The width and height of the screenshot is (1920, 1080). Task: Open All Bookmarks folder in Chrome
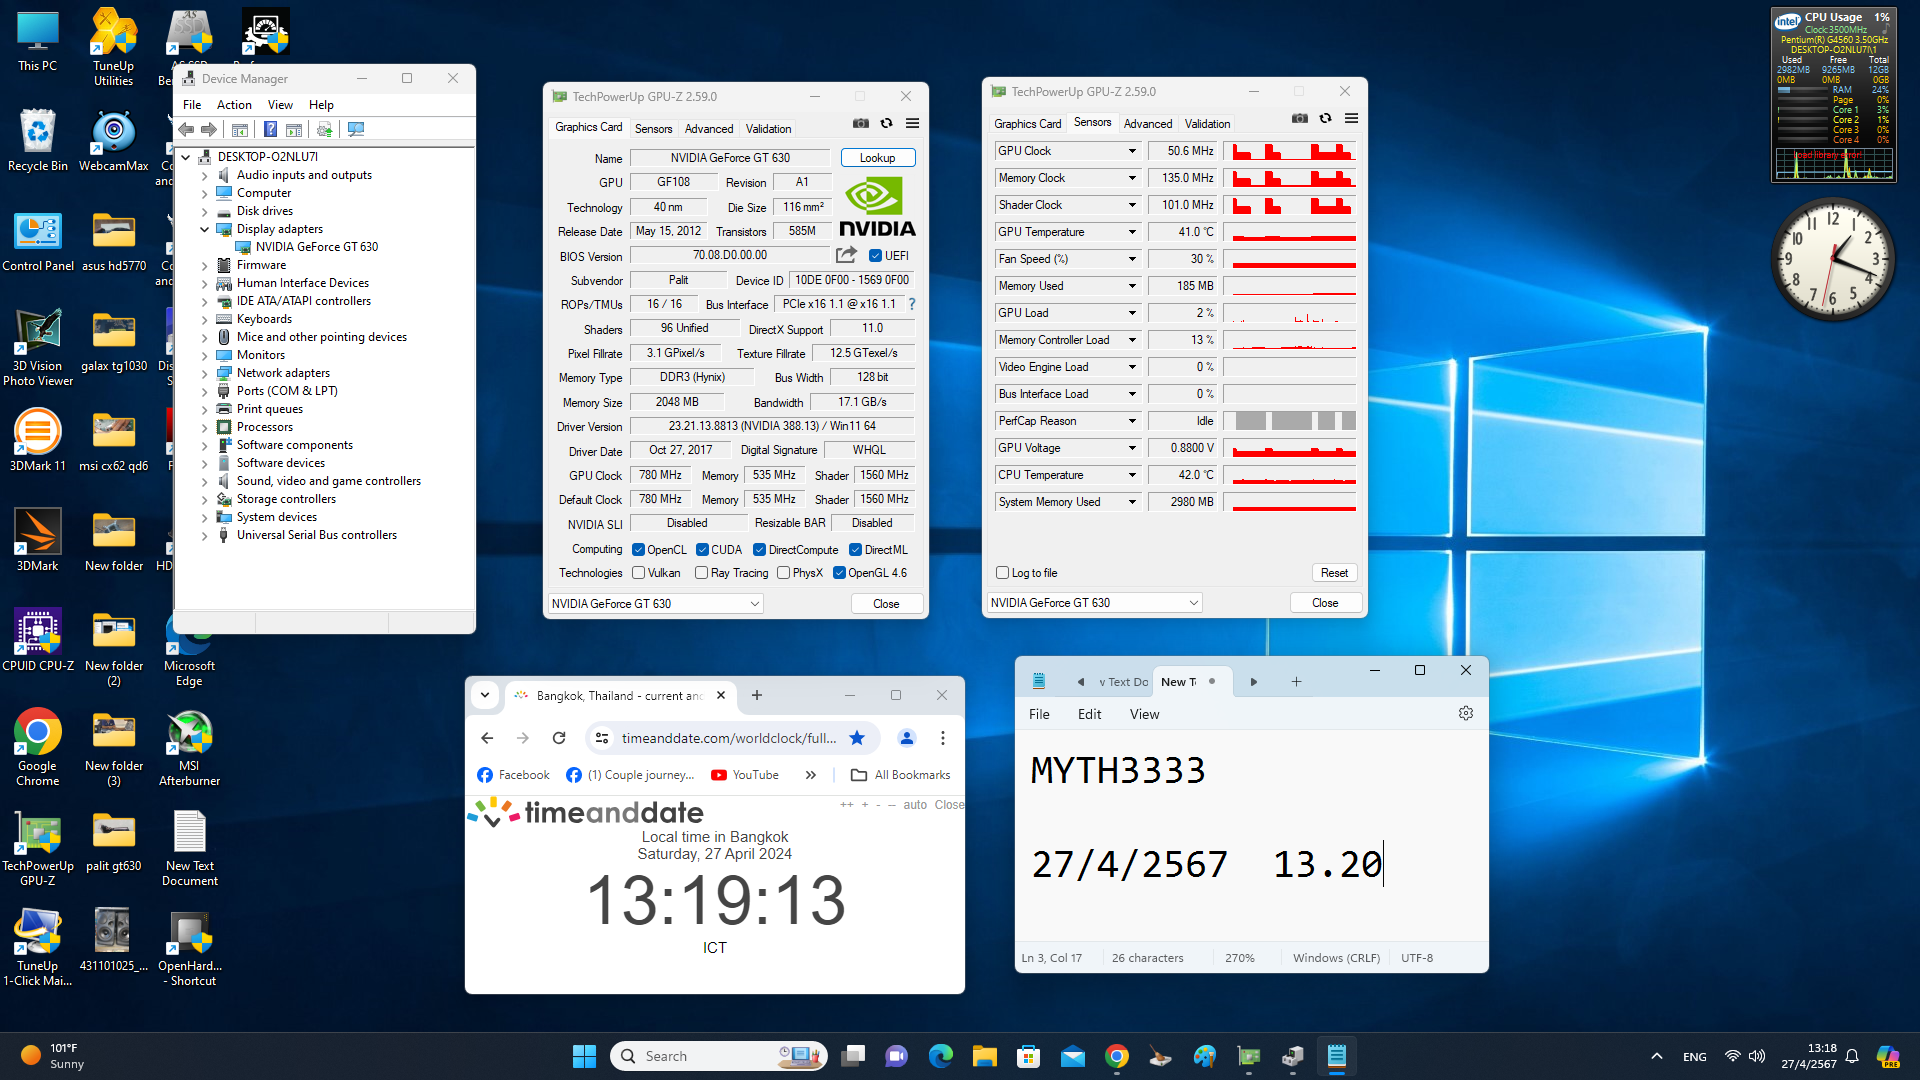pyautogui.click(x=900, y=775)
